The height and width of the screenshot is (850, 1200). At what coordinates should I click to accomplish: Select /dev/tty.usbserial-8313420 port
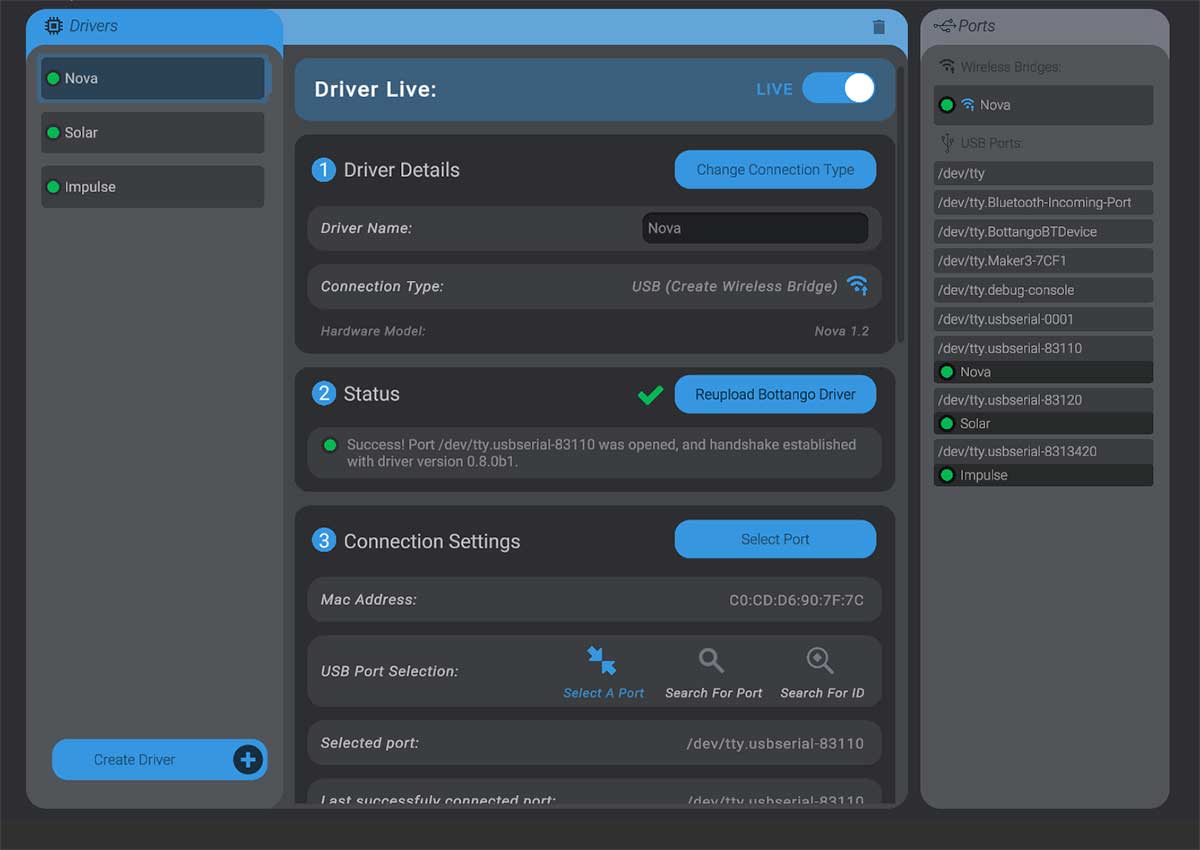coord(1043,452)
